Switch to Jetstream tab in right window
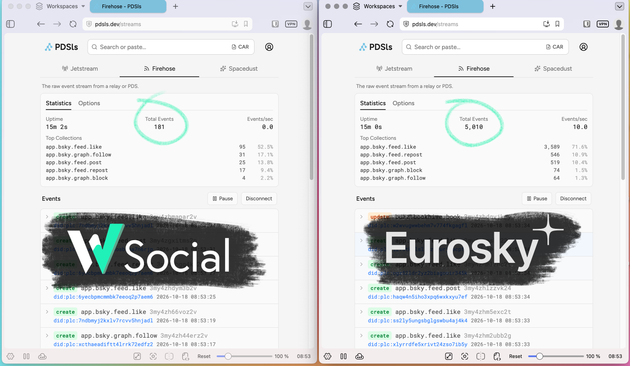Image resolution: width=630 pixels, height=366 pixels. point(394,69)
